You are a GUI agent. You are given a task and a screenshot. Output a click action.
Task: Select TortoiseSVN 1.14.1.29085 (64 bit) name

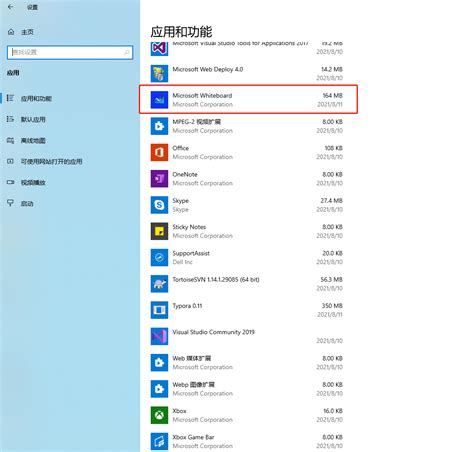pos(216,279)
